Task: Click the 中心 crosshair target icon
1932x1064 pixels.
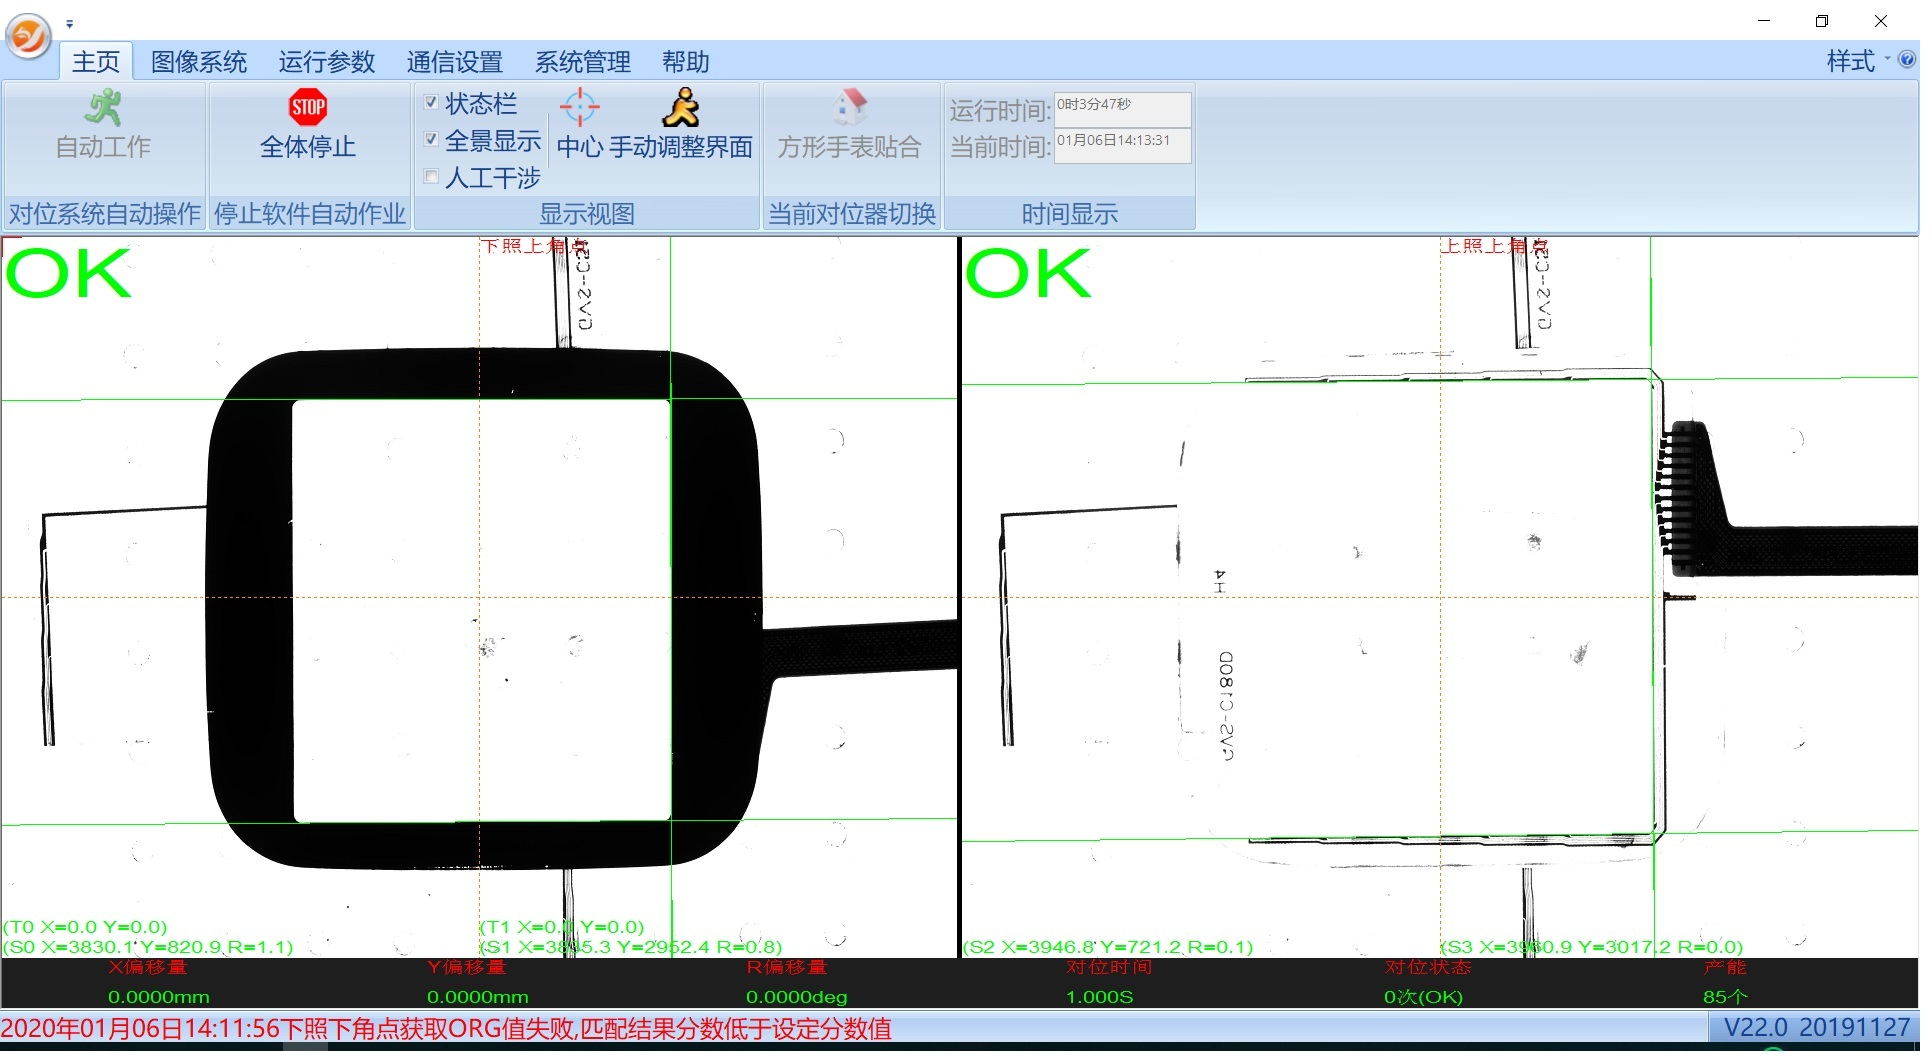Action: pyautogui.click(x=580, y=106)
